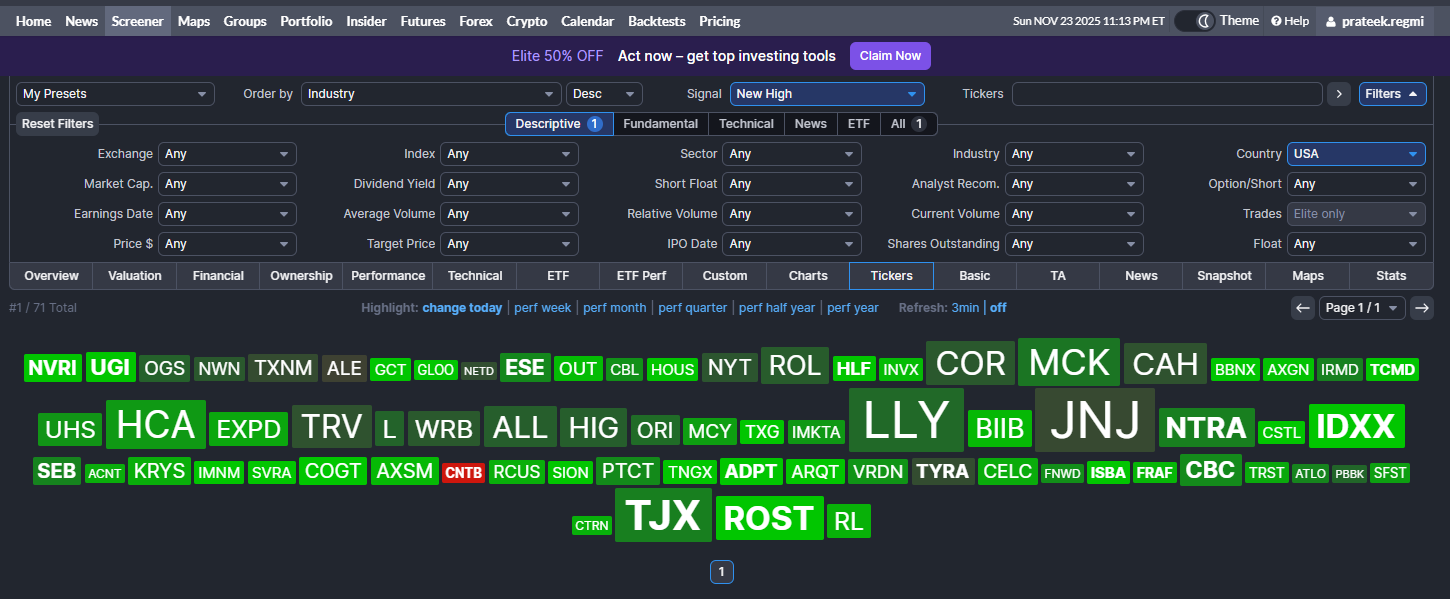The height and width of the screenshot is (599, 1450).
Task: Switch to the Charts view tab
Action: tap(808, 276)
